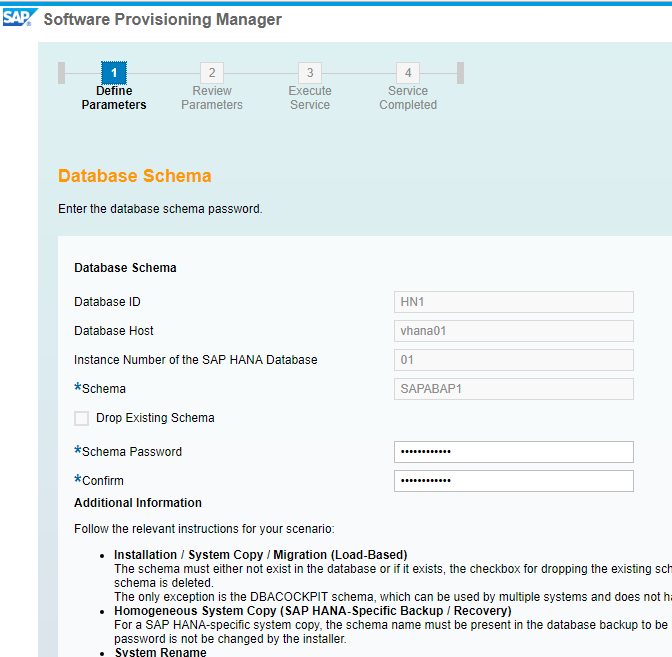Focus the Confirm password field
Screen dimensions: 672x657
pyautogui.click(x=513, y=481)
